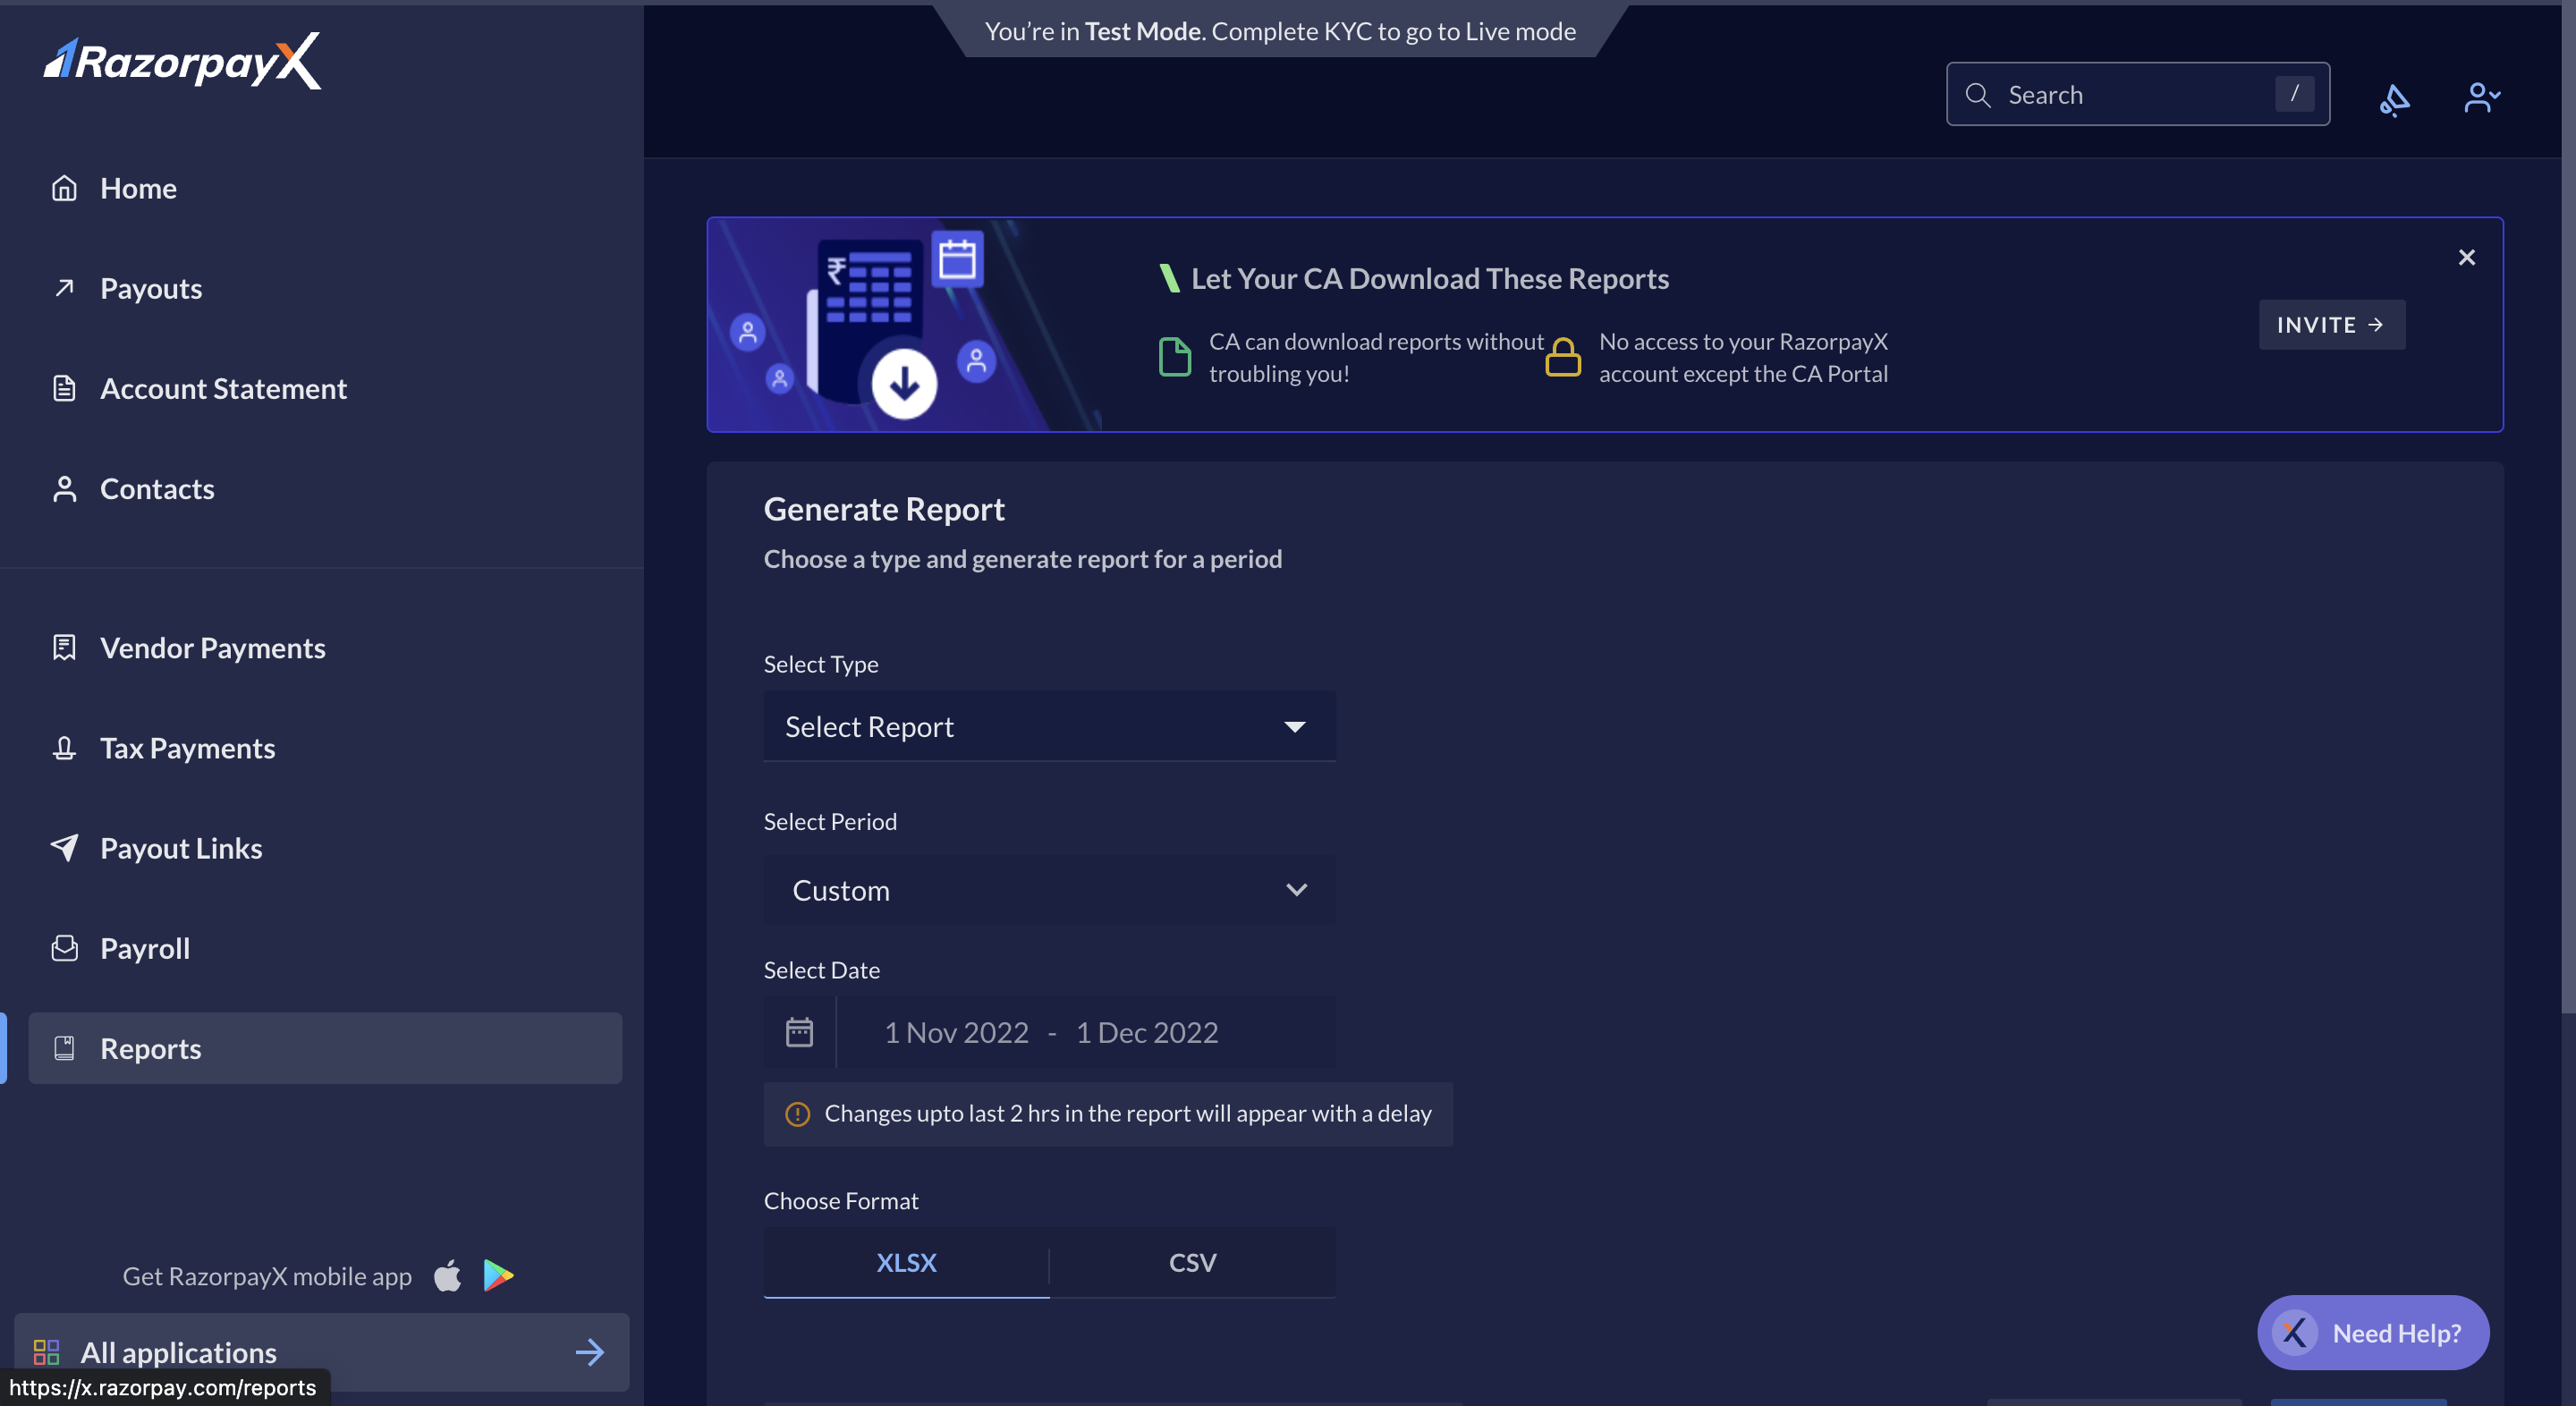Expand the Custom period dropdown

tap(1048, 890)
